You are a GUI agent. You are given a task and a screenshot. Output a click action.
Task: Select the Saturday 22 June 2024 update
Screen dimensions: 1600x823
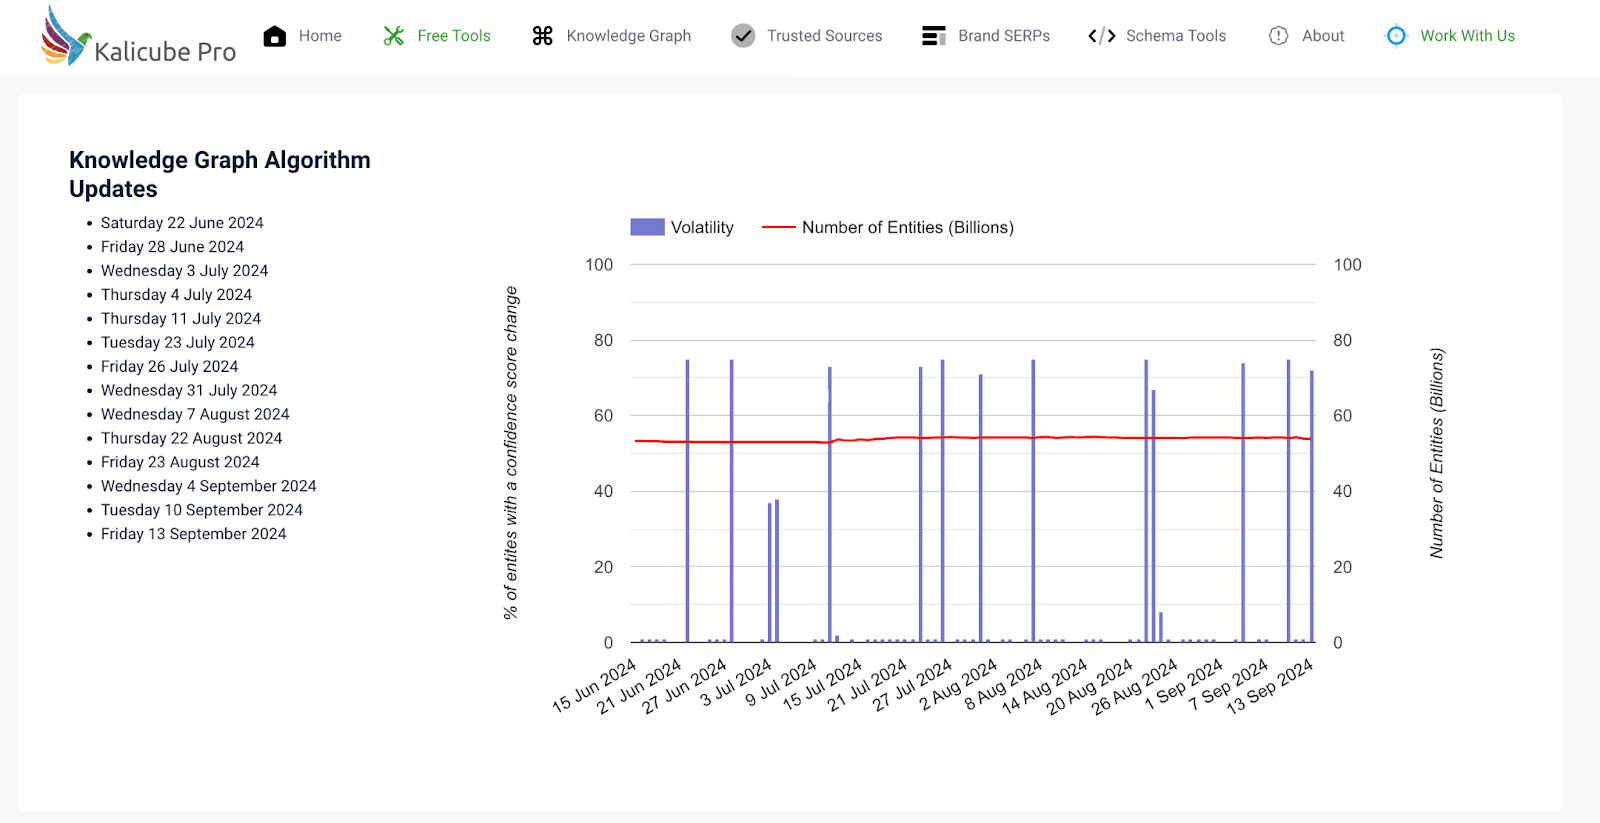[x=182, y=223]
